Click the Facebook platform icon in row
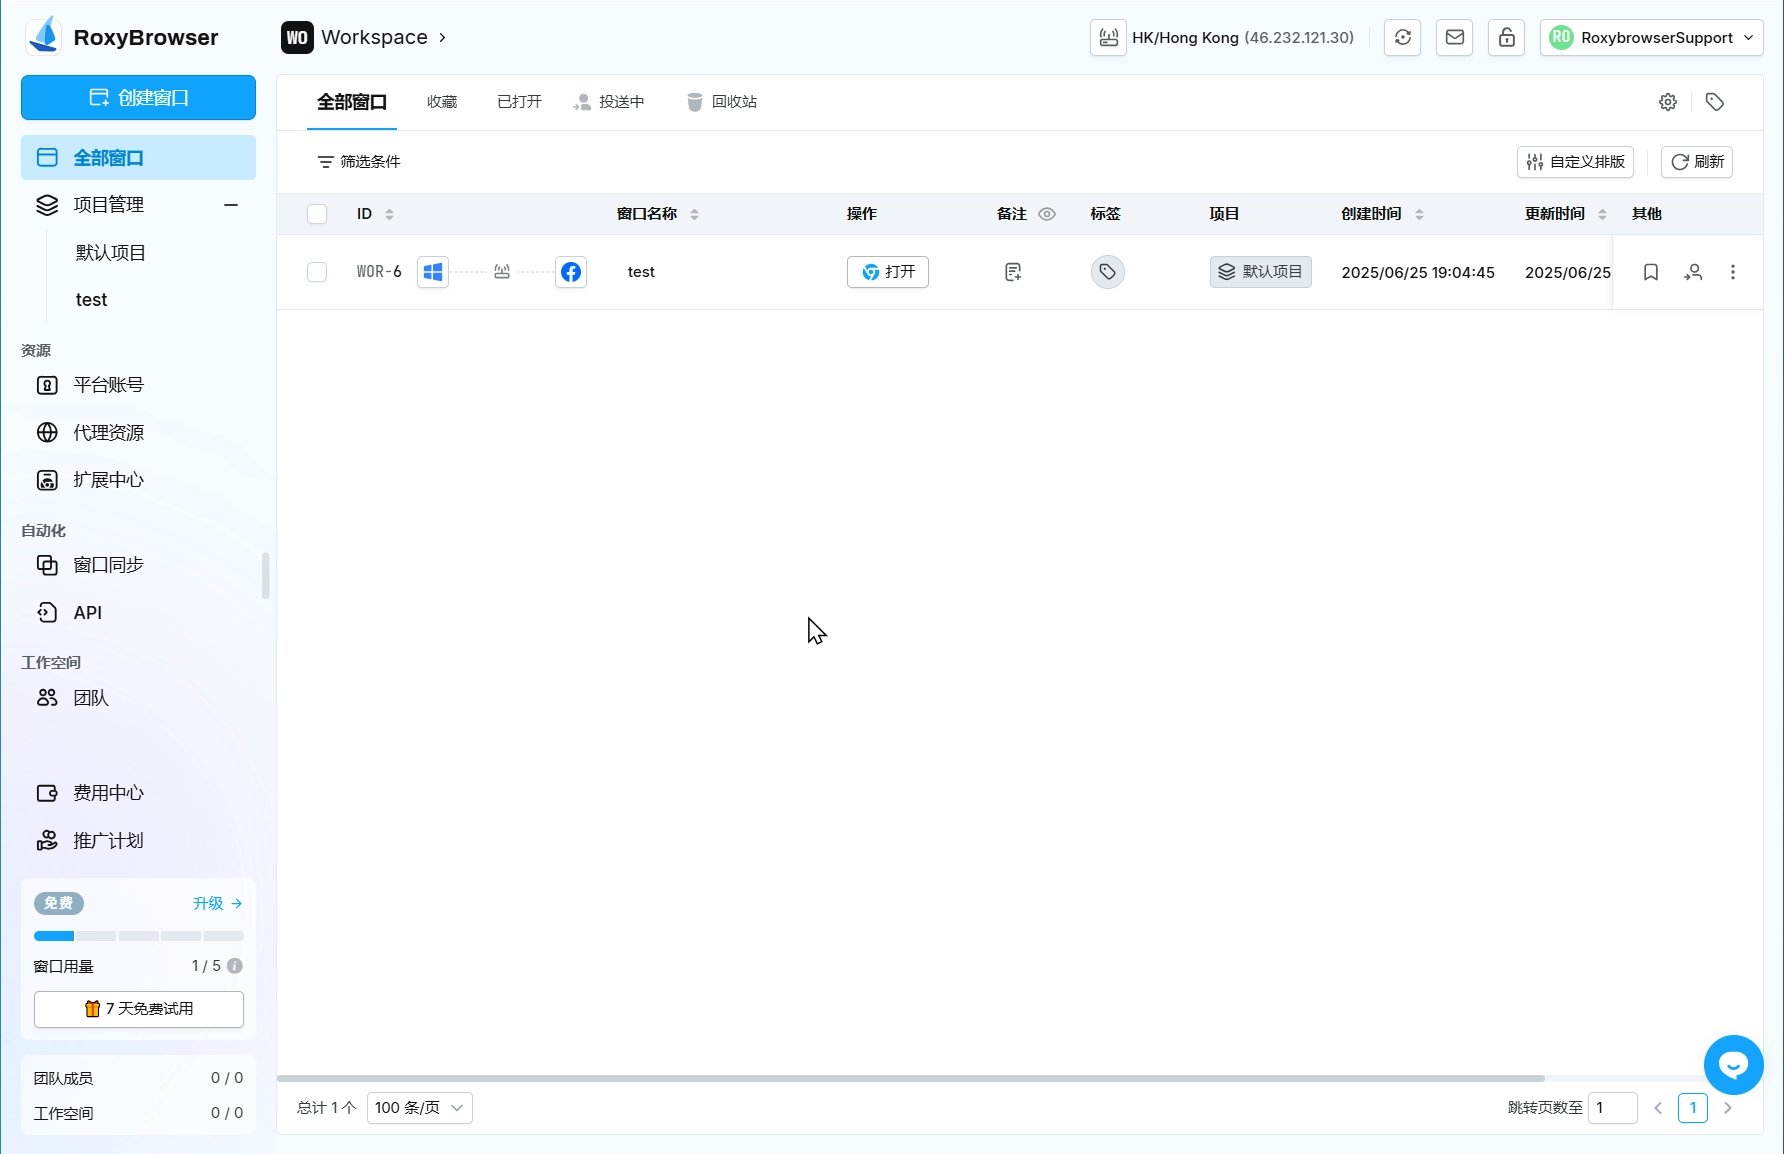1784x1154 pixels. tap(571, 272)
